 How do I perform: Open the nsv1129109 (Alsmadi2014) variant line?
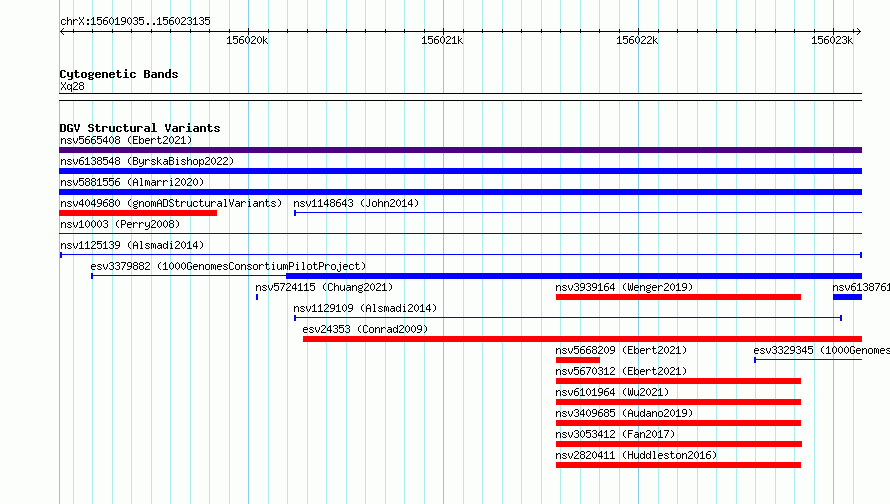point(568,318)
